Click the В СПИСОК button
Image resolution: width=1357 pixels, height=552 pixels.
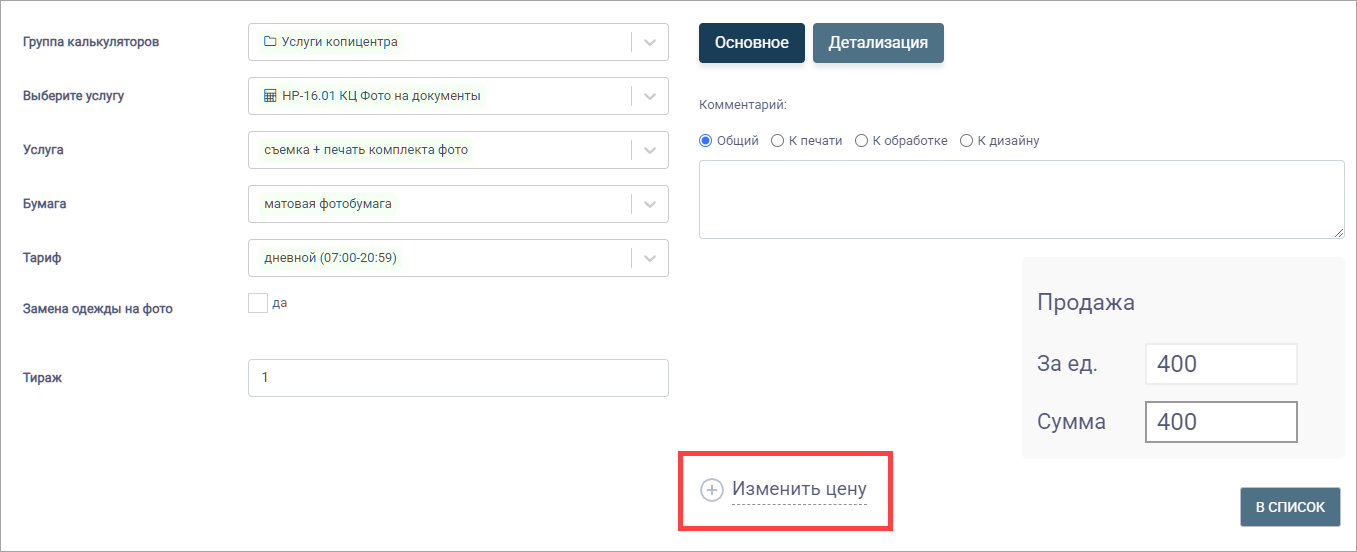coord(1290,507)
